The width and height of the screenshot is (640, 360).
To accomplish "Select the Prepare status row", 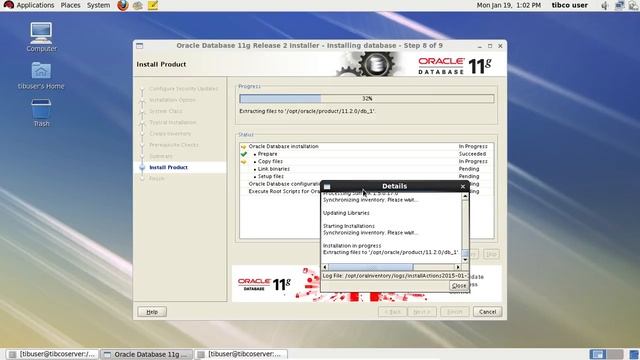I will 366,154.
